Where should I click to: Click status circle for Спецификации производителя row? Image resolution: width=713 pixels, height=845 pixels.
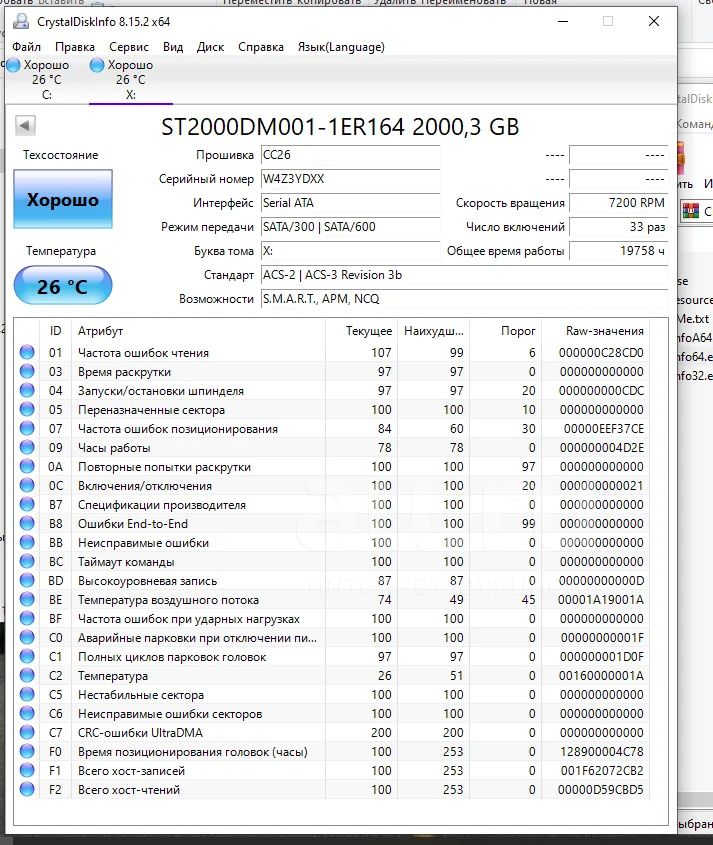27,504
